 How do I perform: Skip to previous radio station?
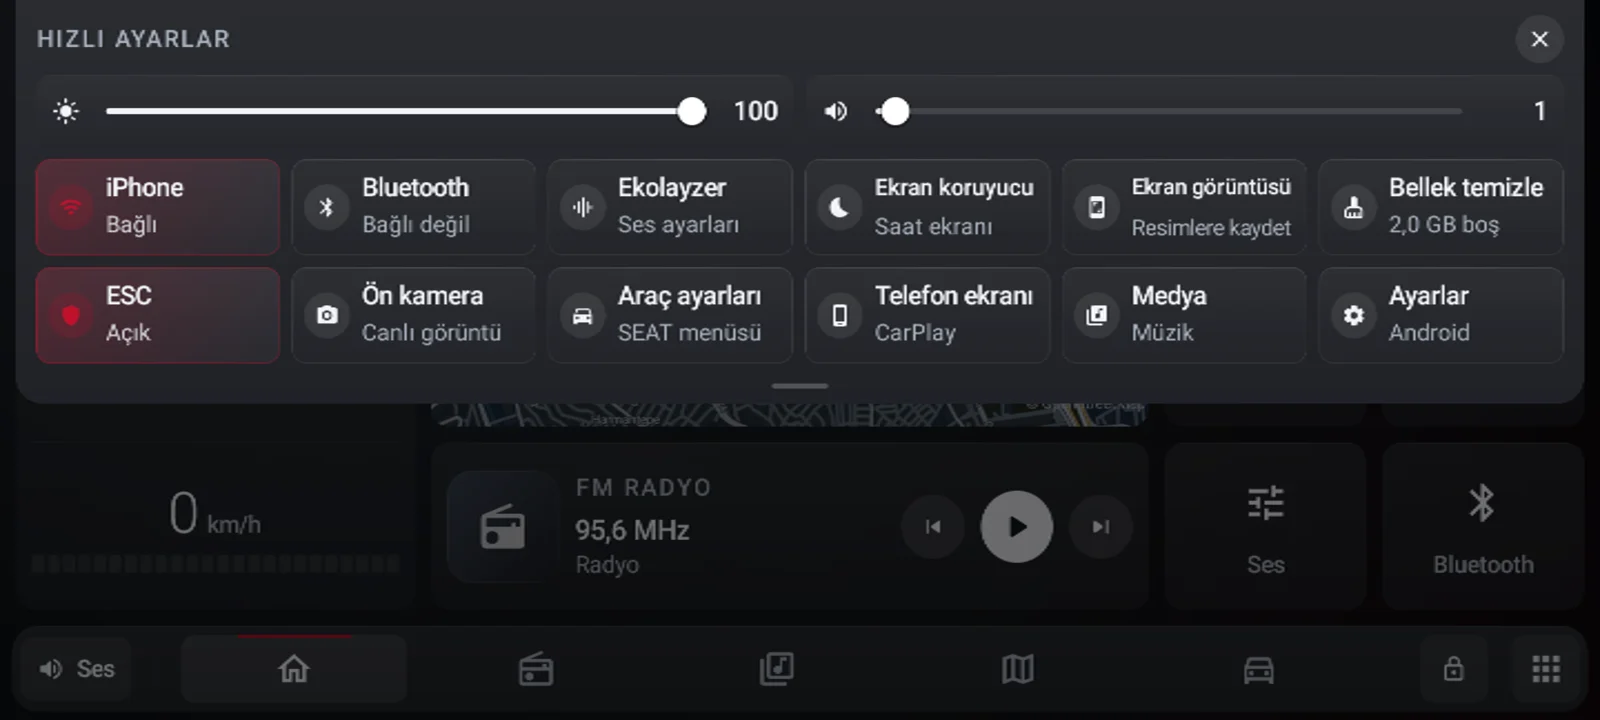pos(933,527)
